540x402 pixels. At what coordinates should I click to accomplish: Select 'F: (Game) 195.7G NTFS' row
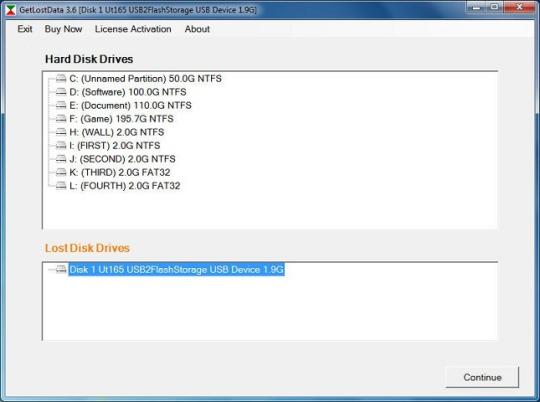121,119
